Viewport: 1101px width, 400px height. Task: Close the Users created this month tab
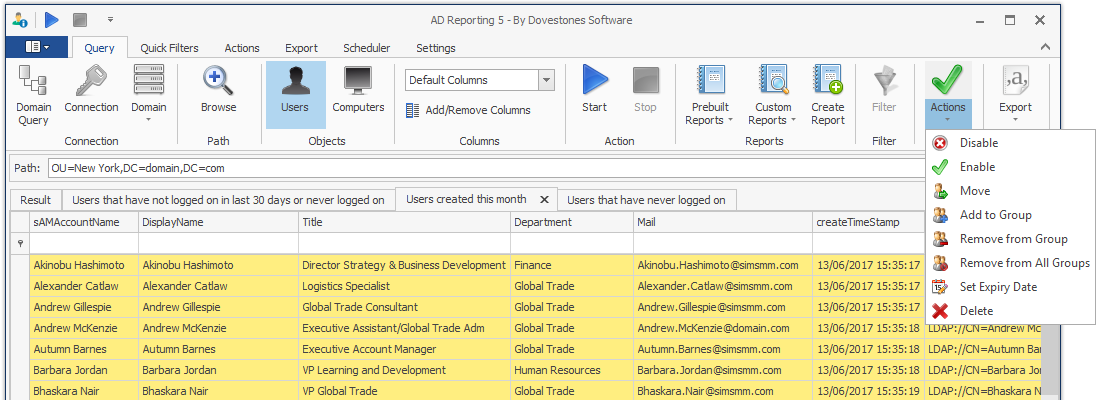[544, 199]
